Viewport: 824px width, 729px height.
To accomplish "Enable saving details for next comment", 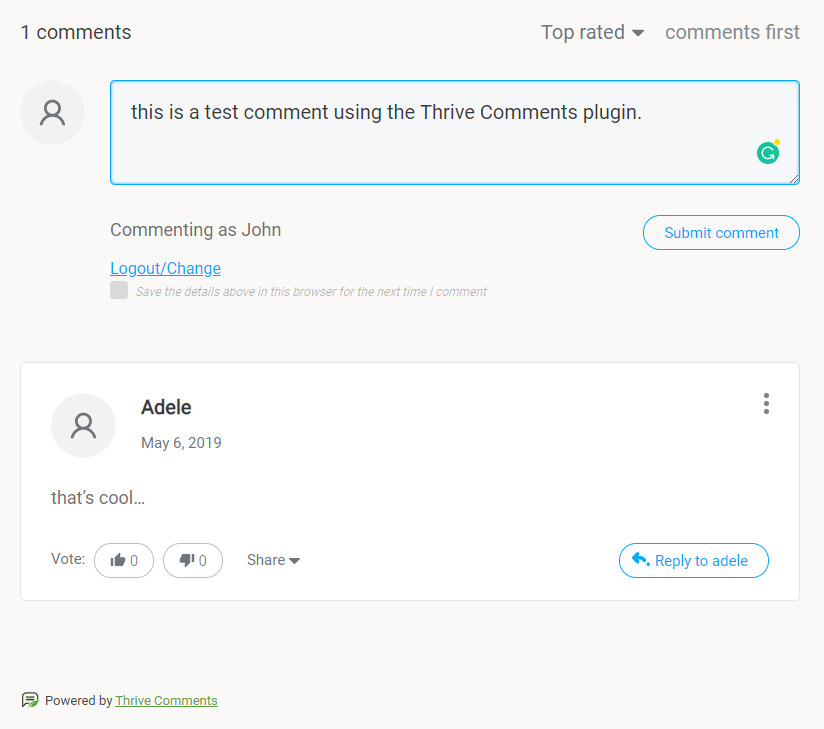I will pos(119,289).
